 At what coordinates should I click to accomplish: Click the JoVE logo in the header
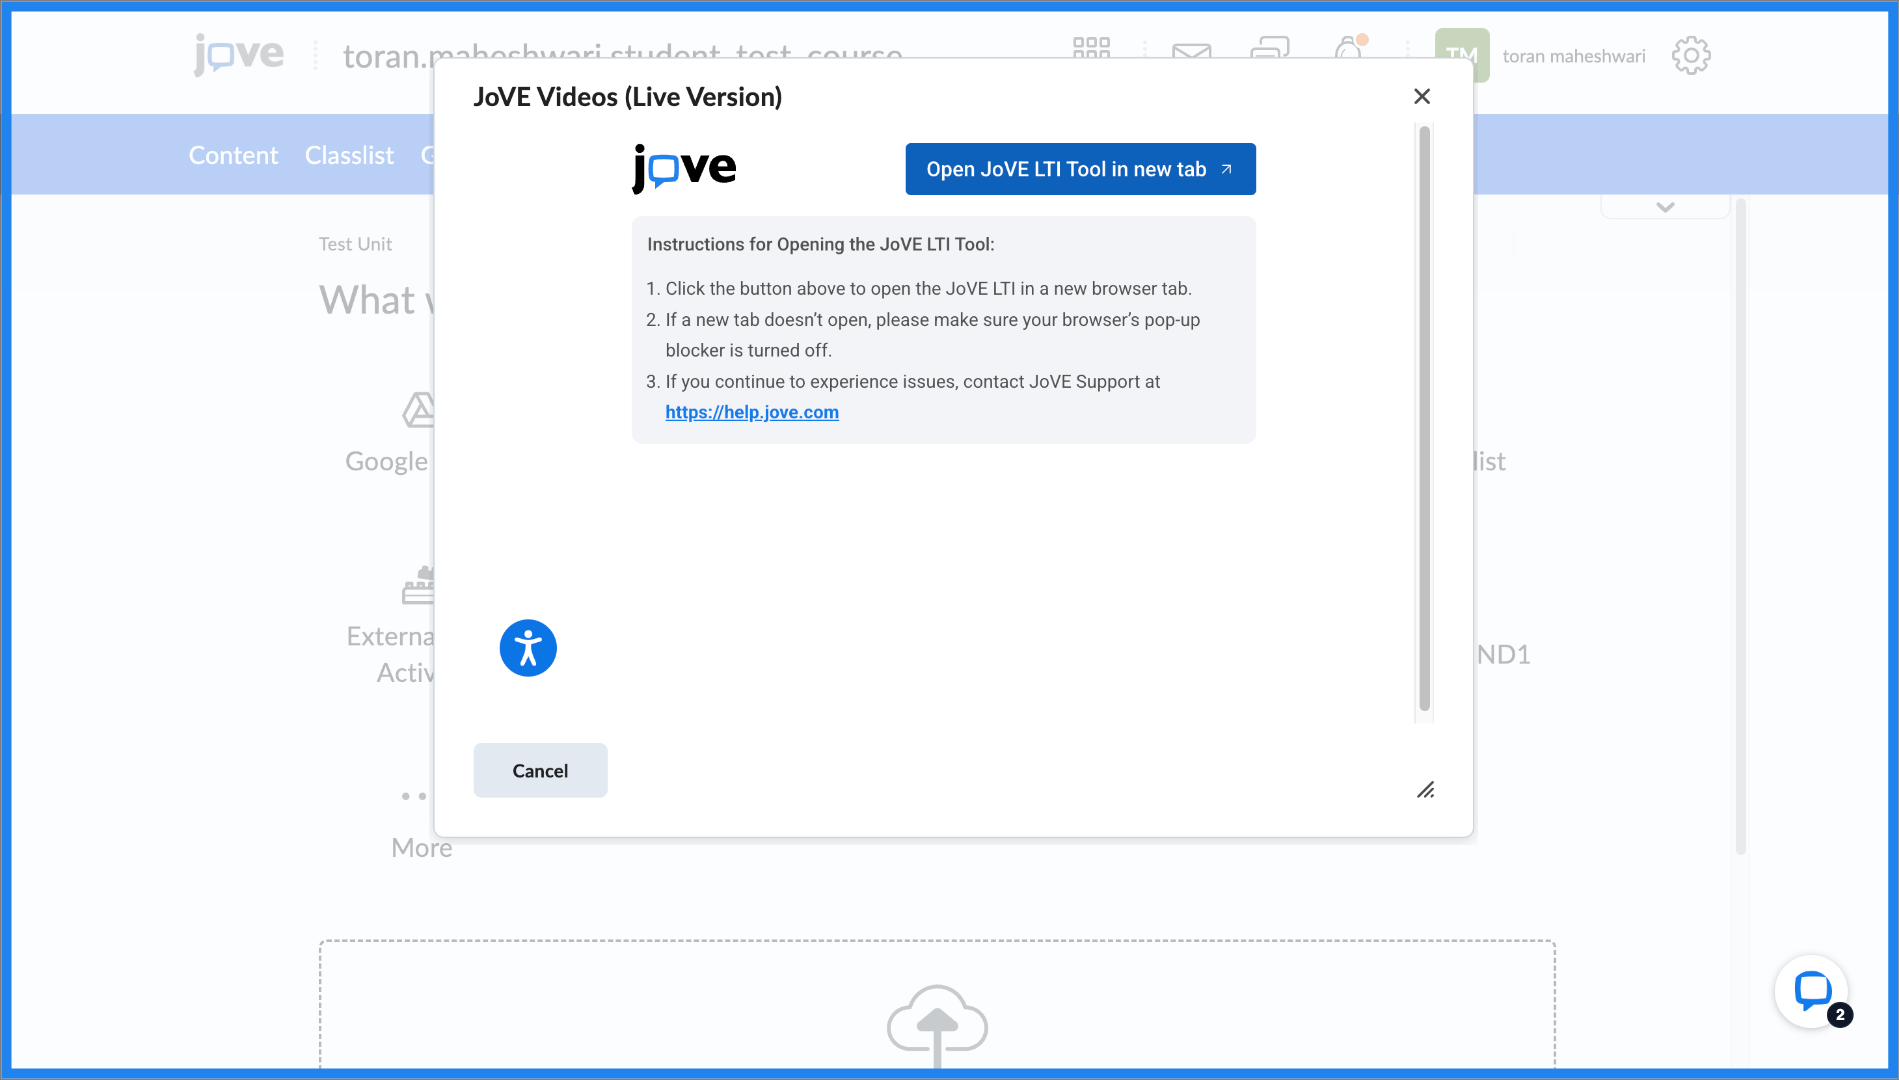pyautogui.click(x=239, y=54)
